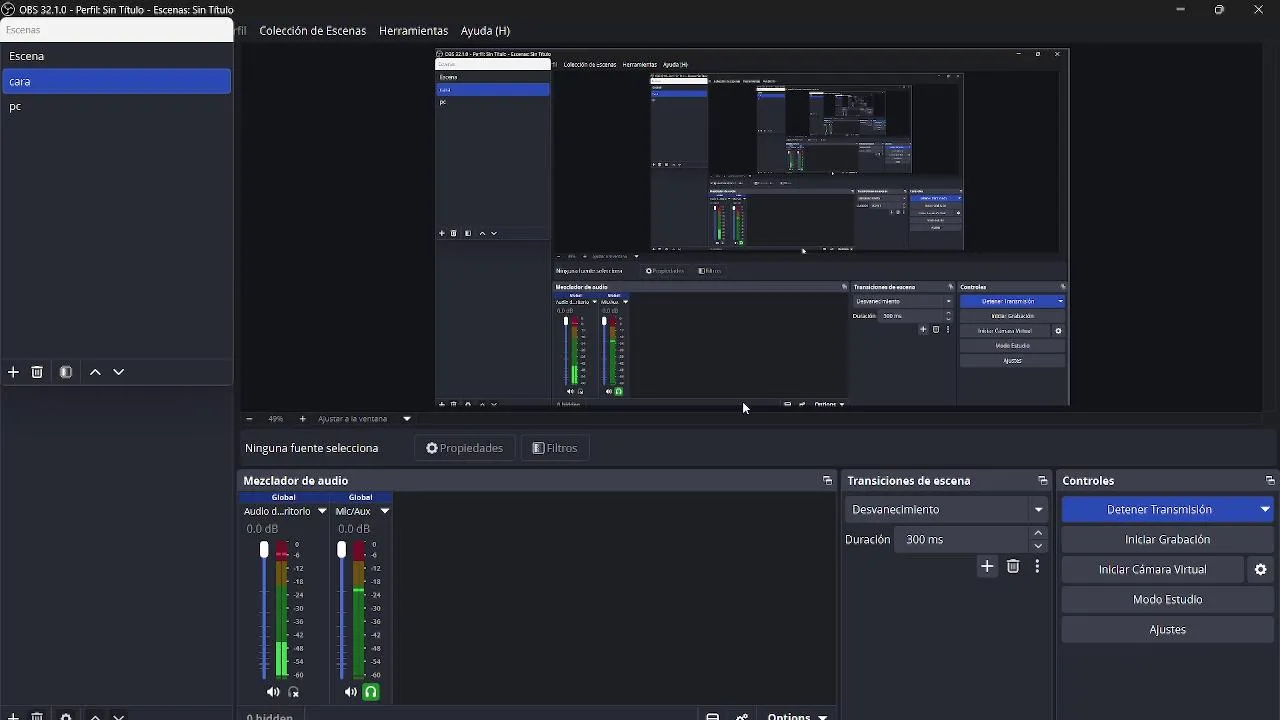Move selected scene up
This screenshot has width=1280, height=720.
pos(95,372)
